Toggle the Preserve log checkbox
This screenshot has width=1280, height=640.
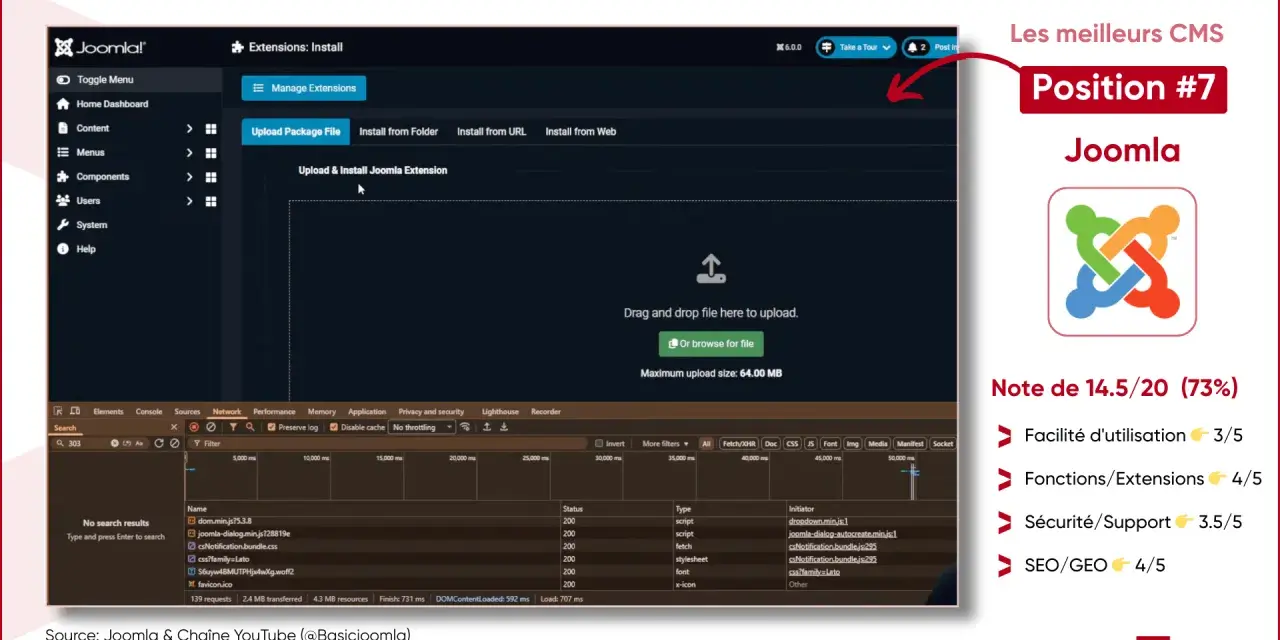click(x=272, y=427)
